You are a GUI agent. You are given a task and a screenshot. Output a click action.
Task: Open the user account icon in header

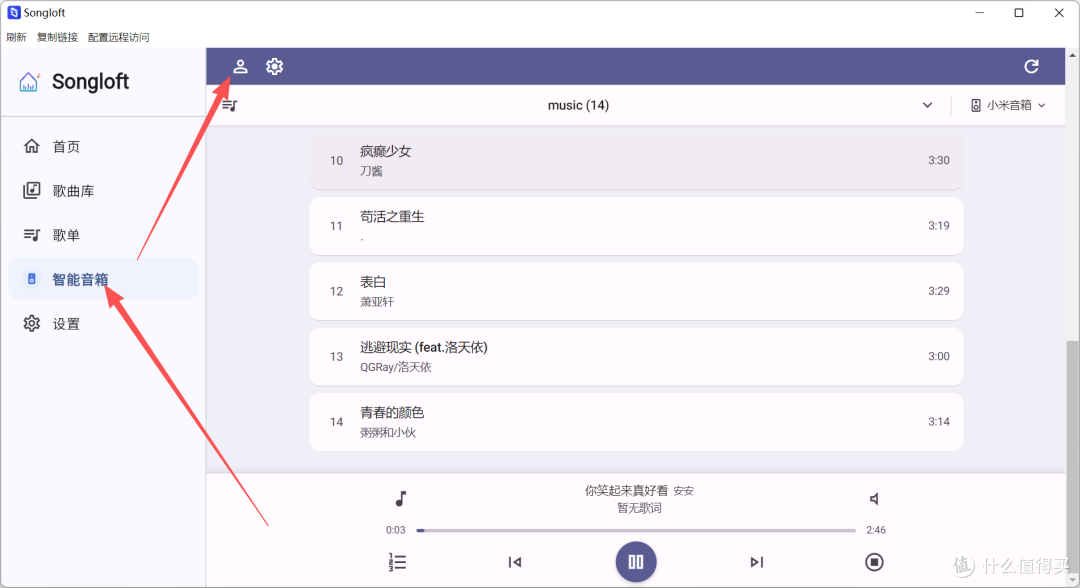click(x=240, y=66)
